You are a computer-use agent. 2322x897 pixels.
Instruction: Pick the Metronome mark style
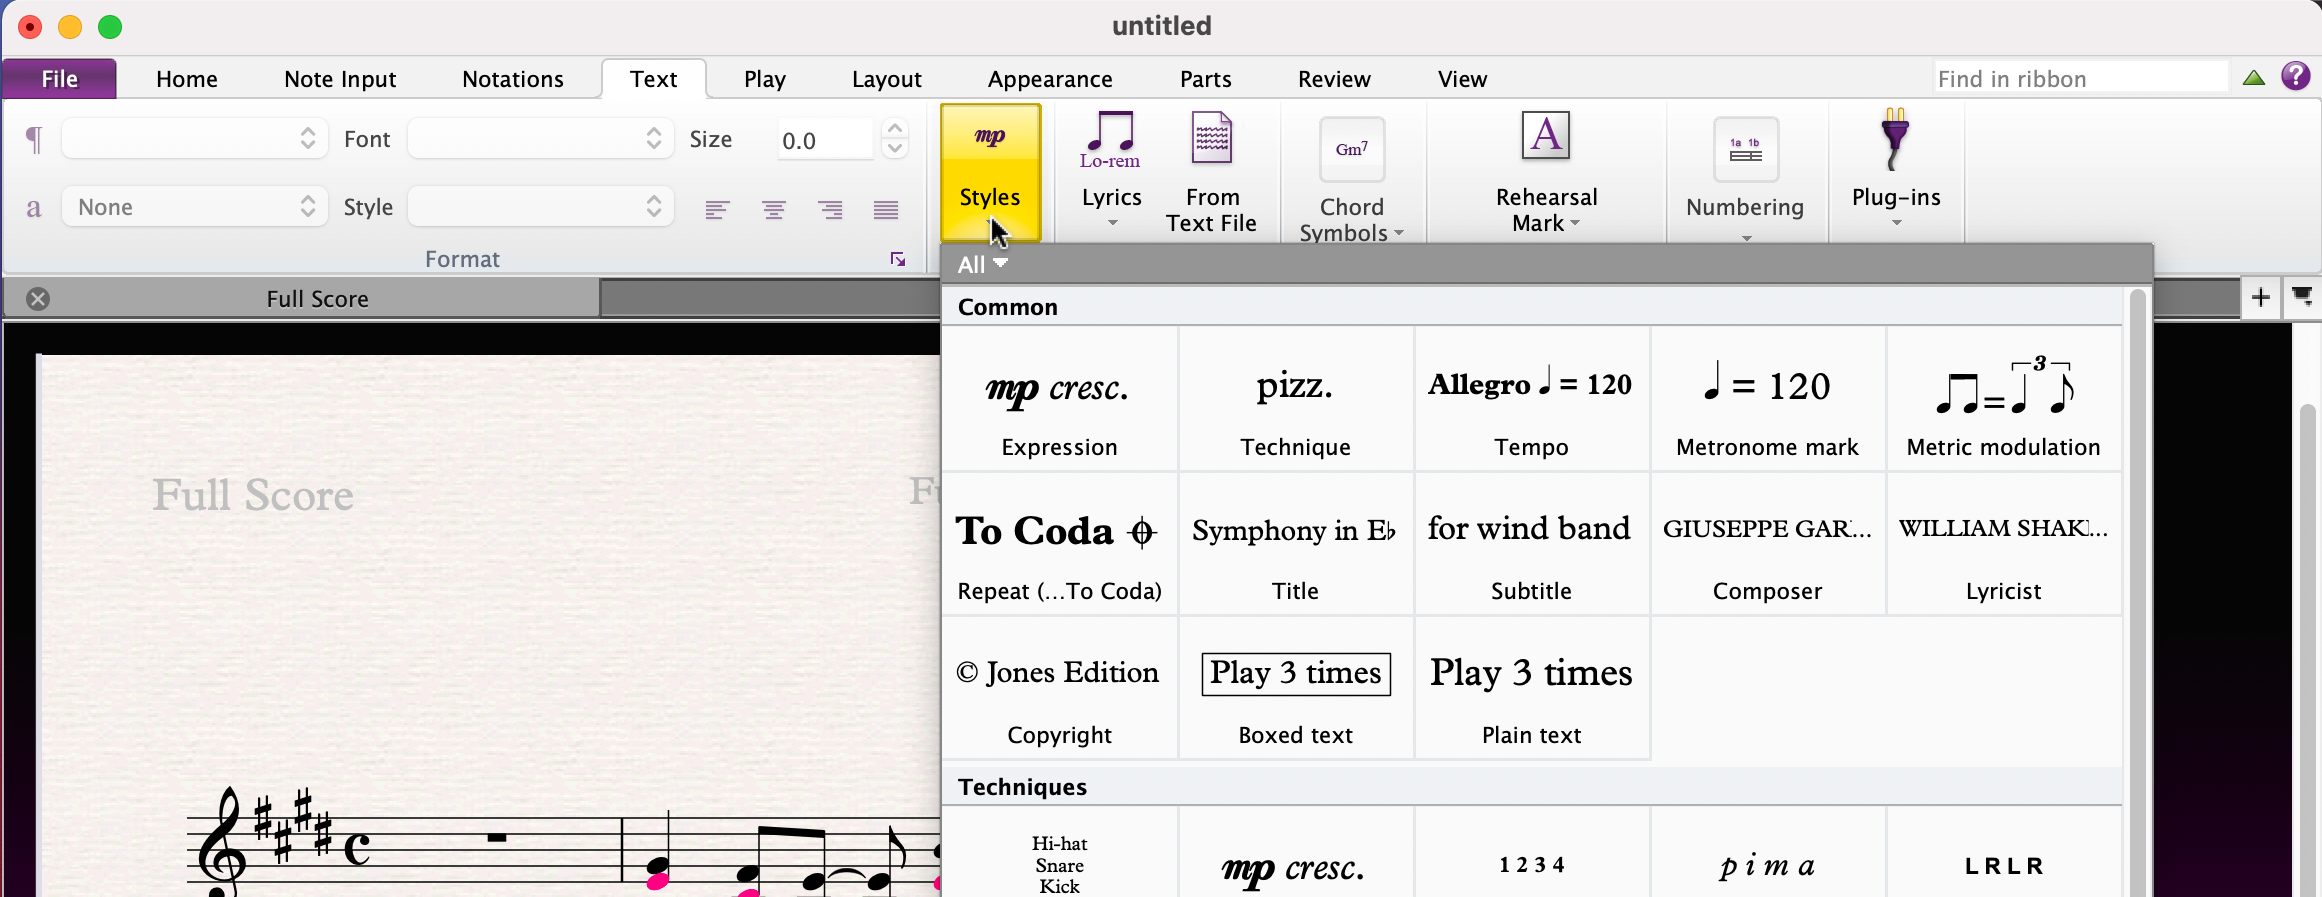pyautogui.click(x=1767, y=399)
